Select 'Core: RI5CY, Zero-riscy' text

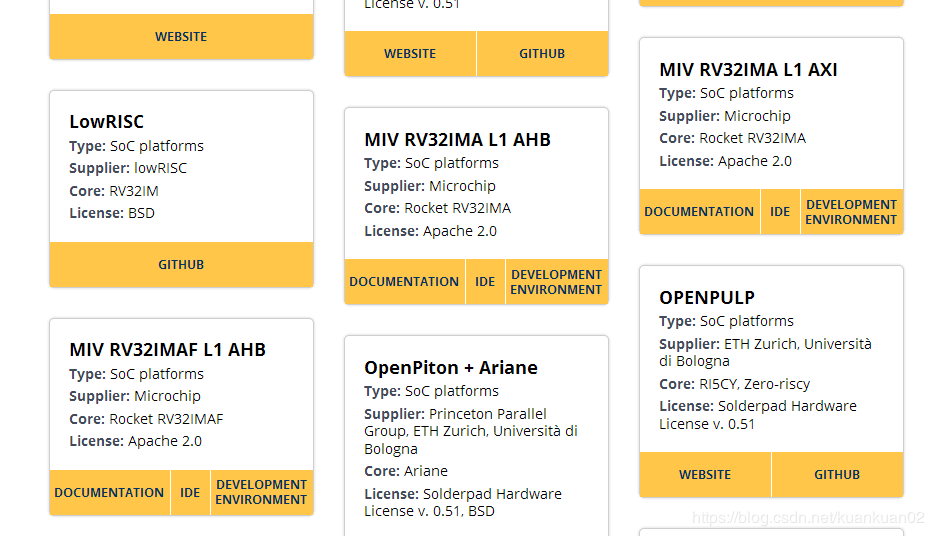pyautogui.click(x=734, y=384)
